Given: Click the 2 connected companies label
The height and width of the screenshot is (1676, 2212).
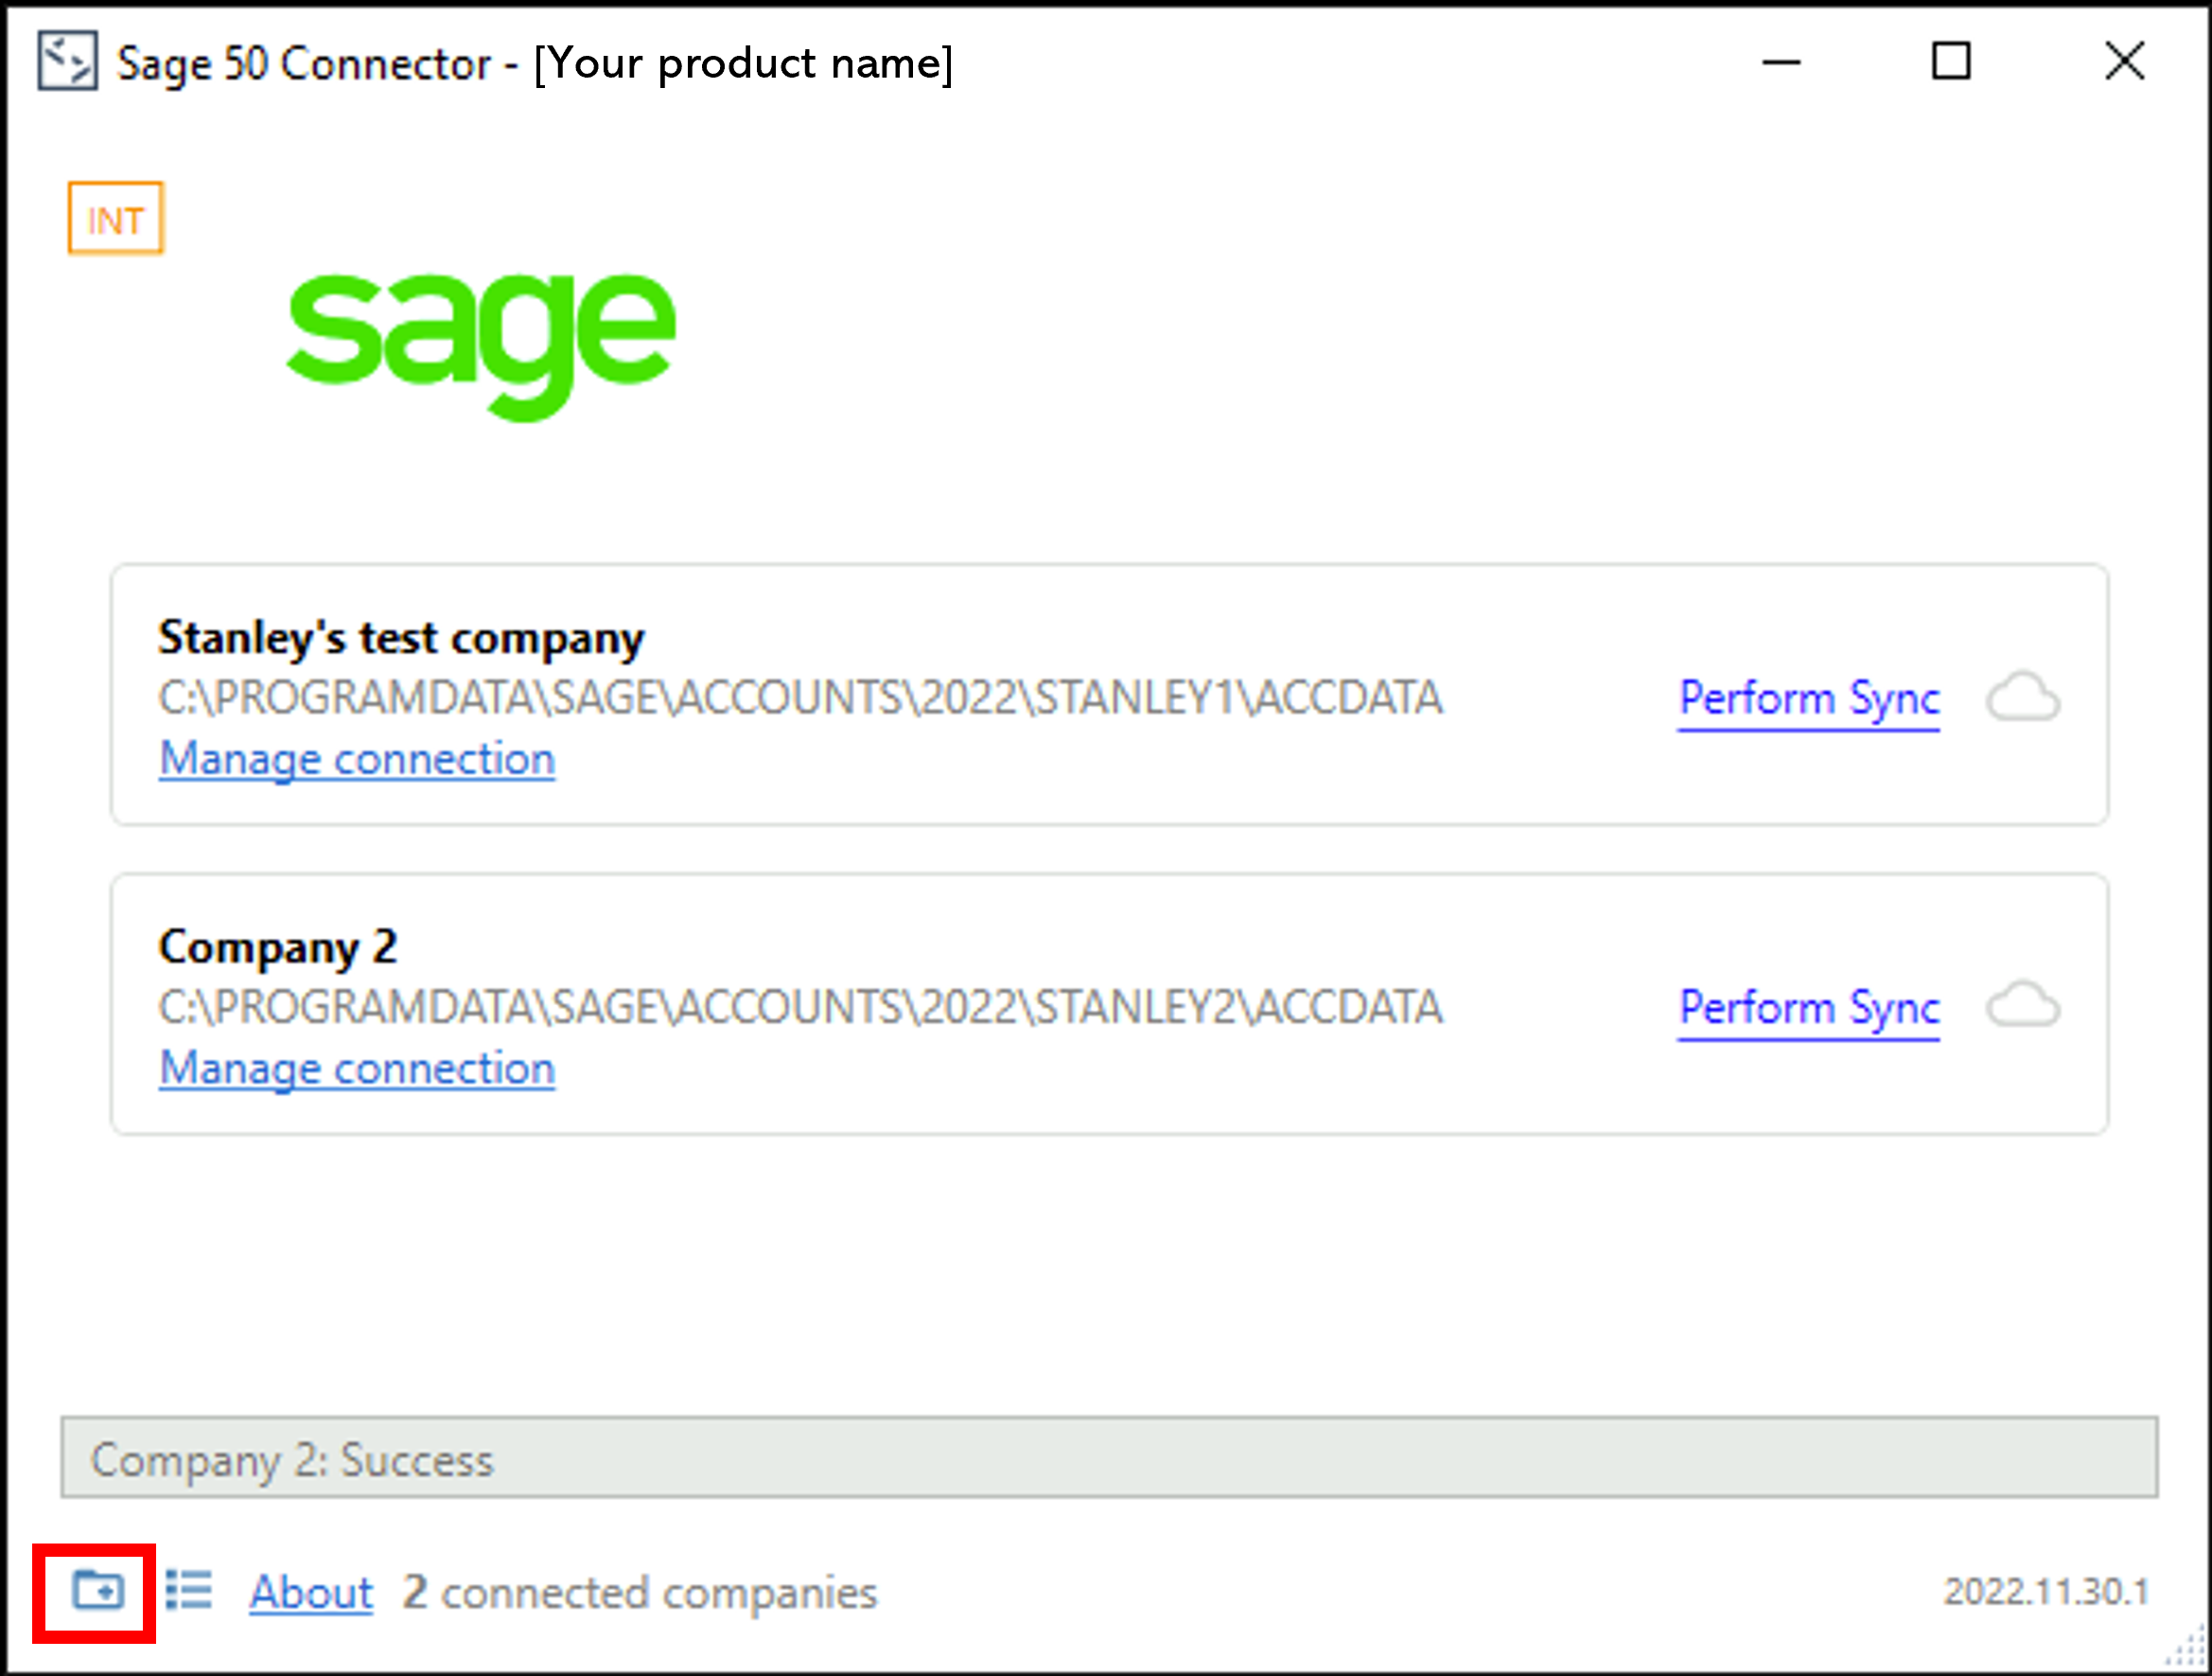Looking at the screenshot, I should click(x=640, y=1592).
